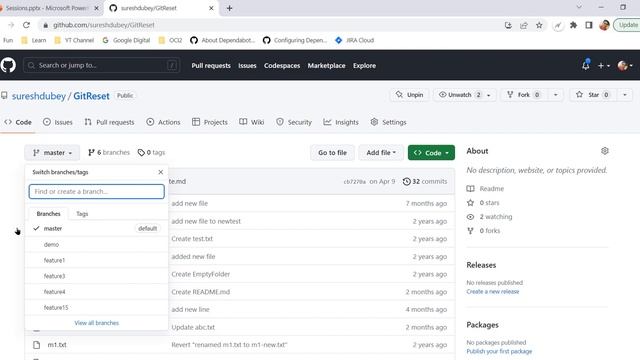Screen dimensions: 640x360
Task: Open the Issues repository tab
Action: (x=58, y=122)
